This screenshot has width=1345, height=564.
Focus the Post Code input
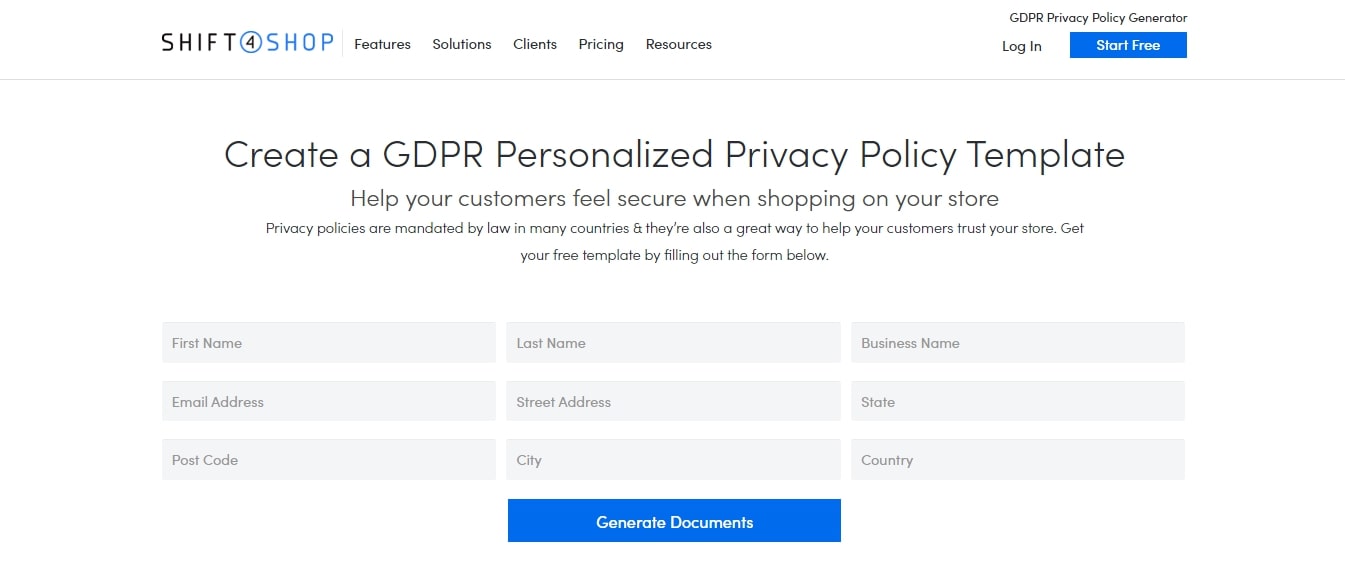tap(328, 460)
